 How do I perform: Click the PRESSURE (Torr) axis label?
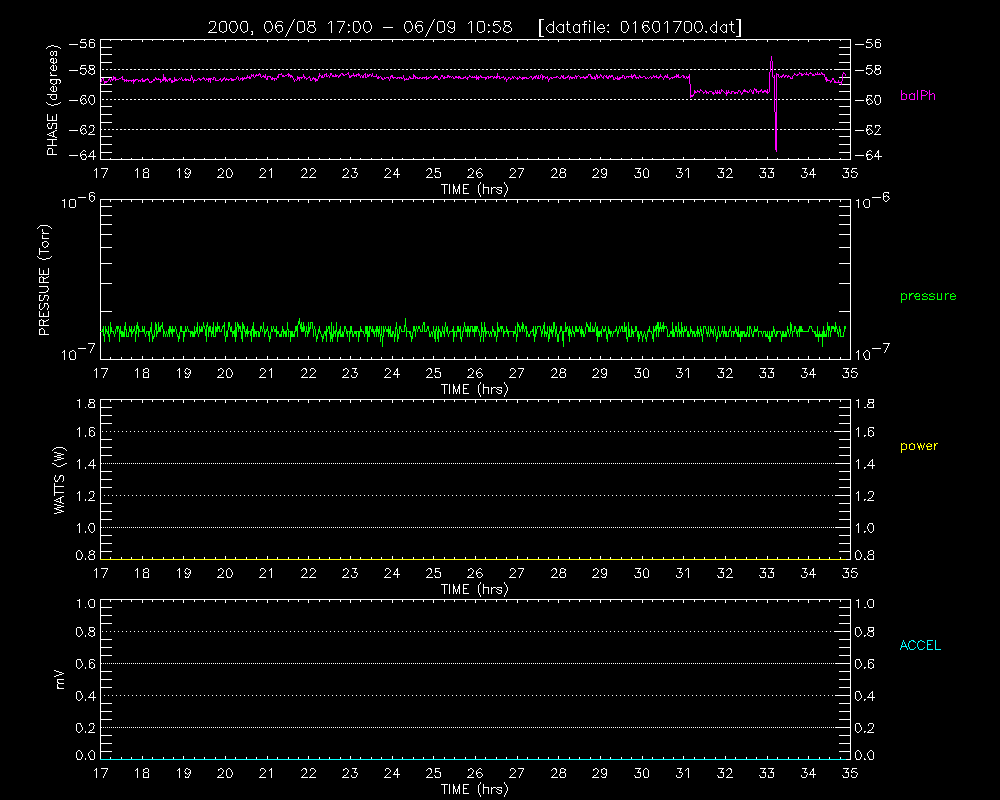44,280
